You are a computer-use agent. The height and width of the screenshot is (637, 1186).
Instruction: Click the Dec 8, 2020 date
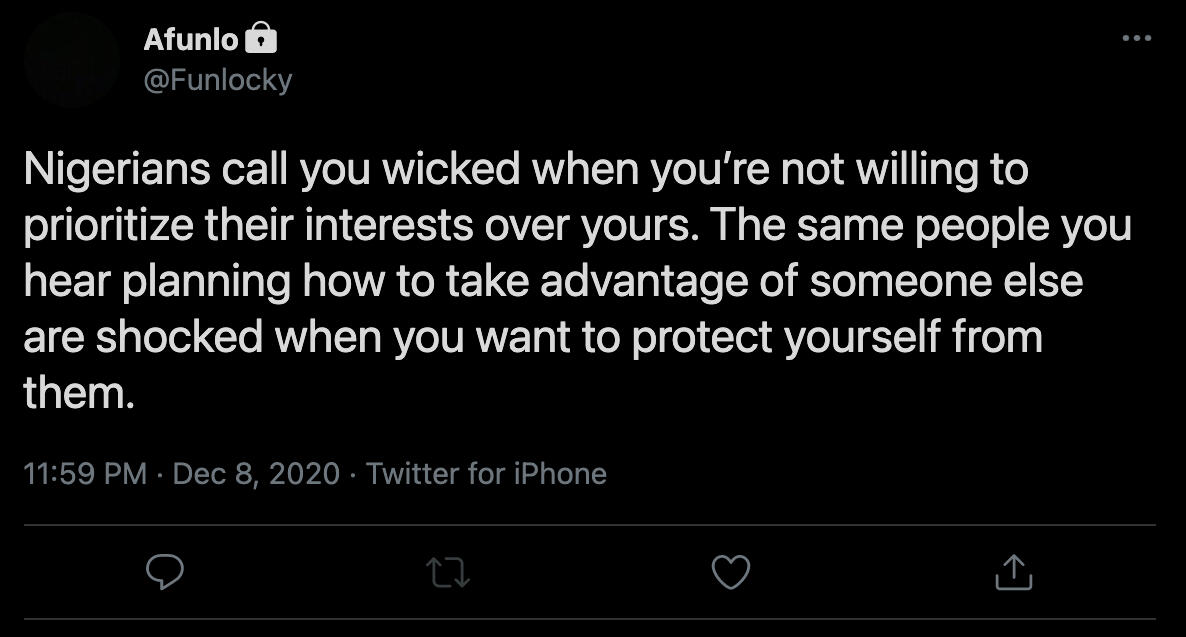256,473
